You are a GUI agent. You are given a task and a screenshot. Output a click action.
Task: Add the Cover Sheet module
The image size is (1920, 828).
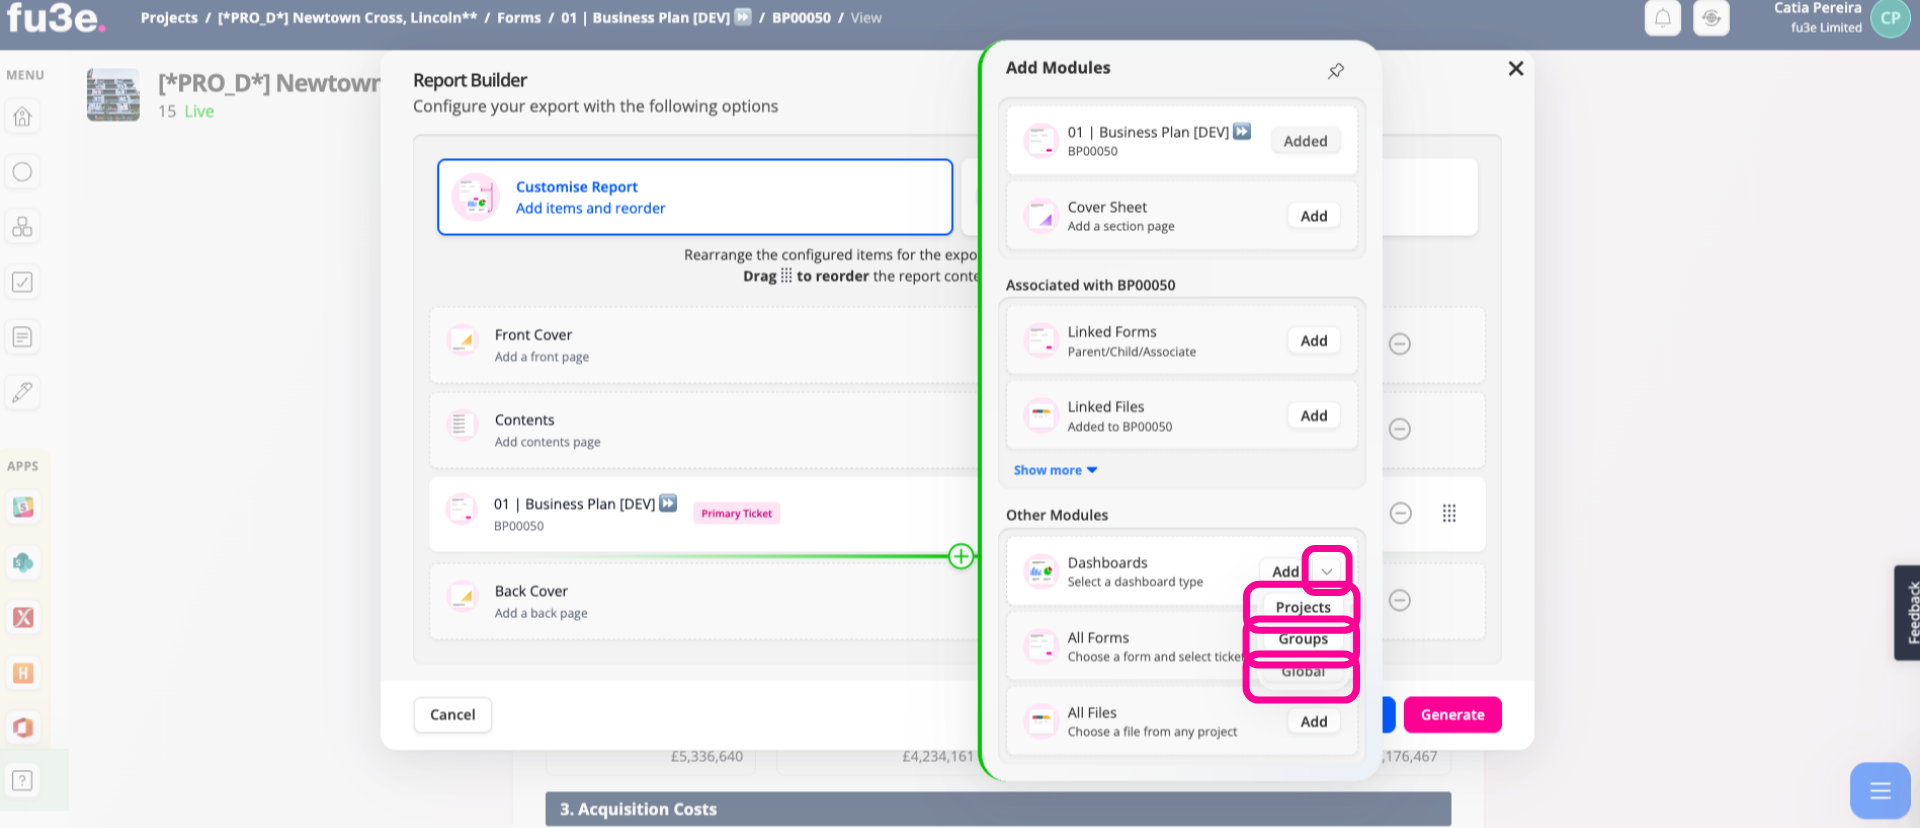1314,216
